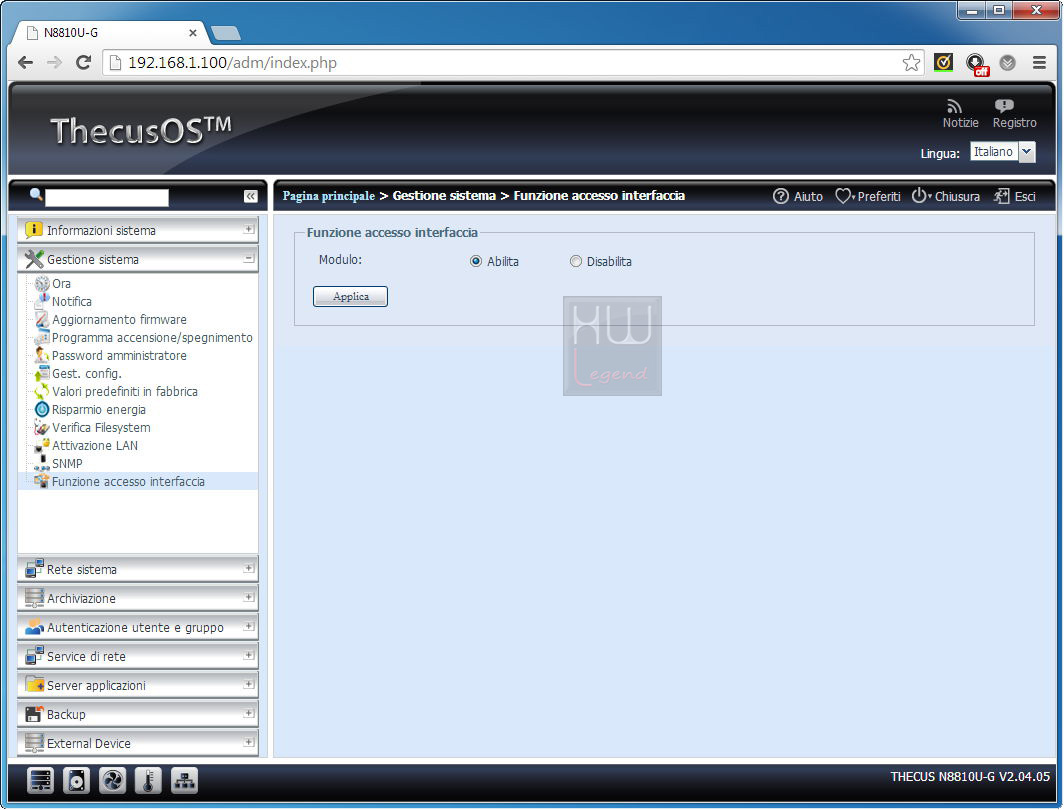The width and height of the screenshot is (1064, 810).
Task: Click the extension icon with red off badge
Action: (977, 64)
